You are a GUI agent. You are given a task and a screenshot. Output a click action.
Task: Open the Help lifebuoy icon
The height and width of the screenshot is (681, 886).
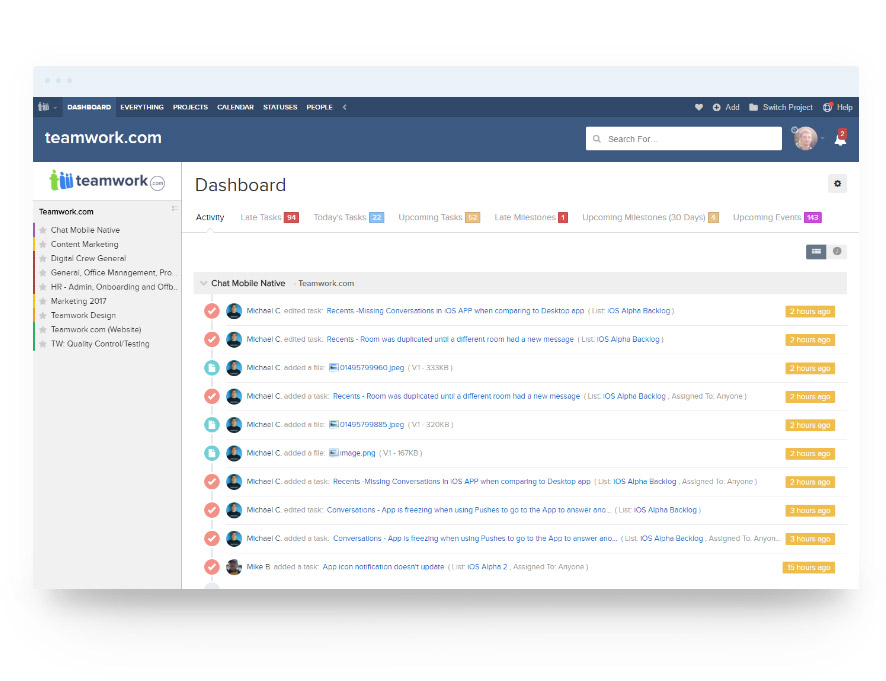tap(828, 107)
